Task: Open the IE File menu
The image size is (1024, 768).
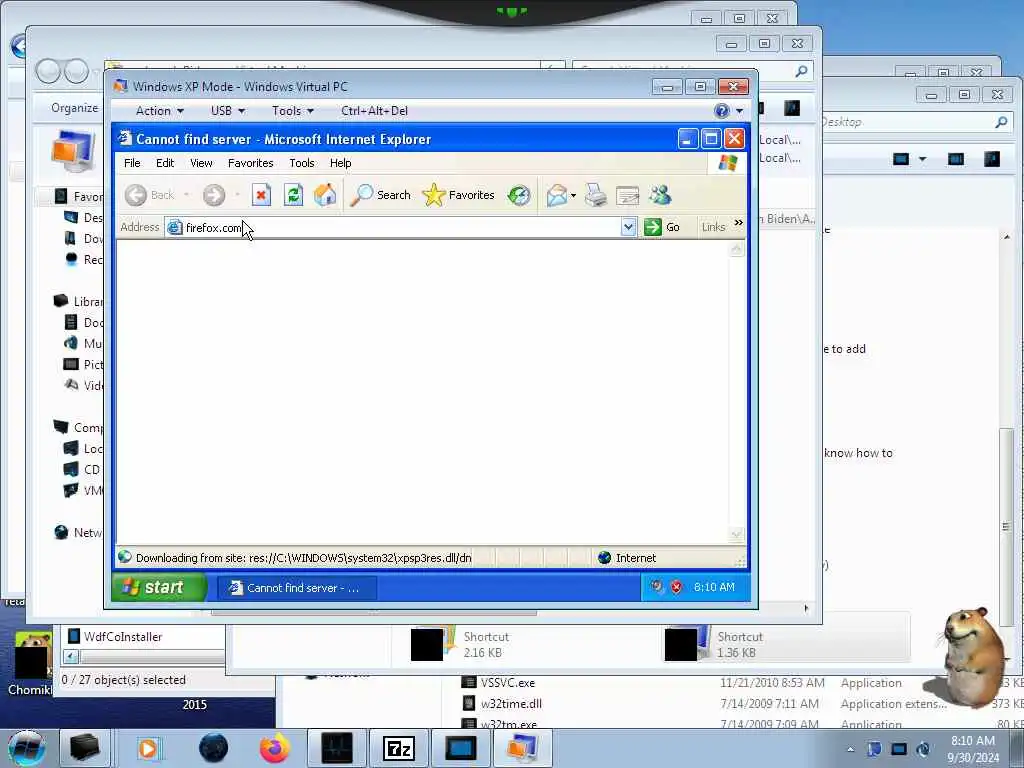Action: pyautogui.click(x=132, y=163)
